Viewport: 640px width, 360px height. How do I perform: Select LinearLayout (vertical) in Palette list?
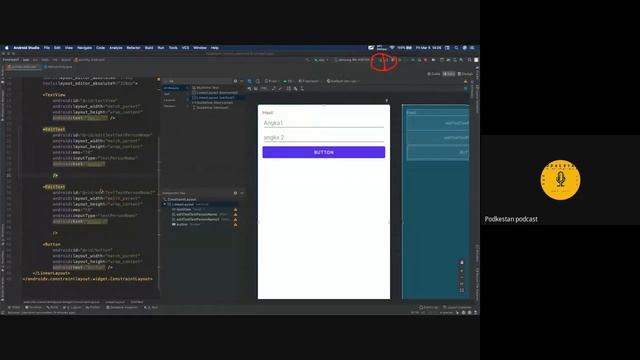coord(215,98)
